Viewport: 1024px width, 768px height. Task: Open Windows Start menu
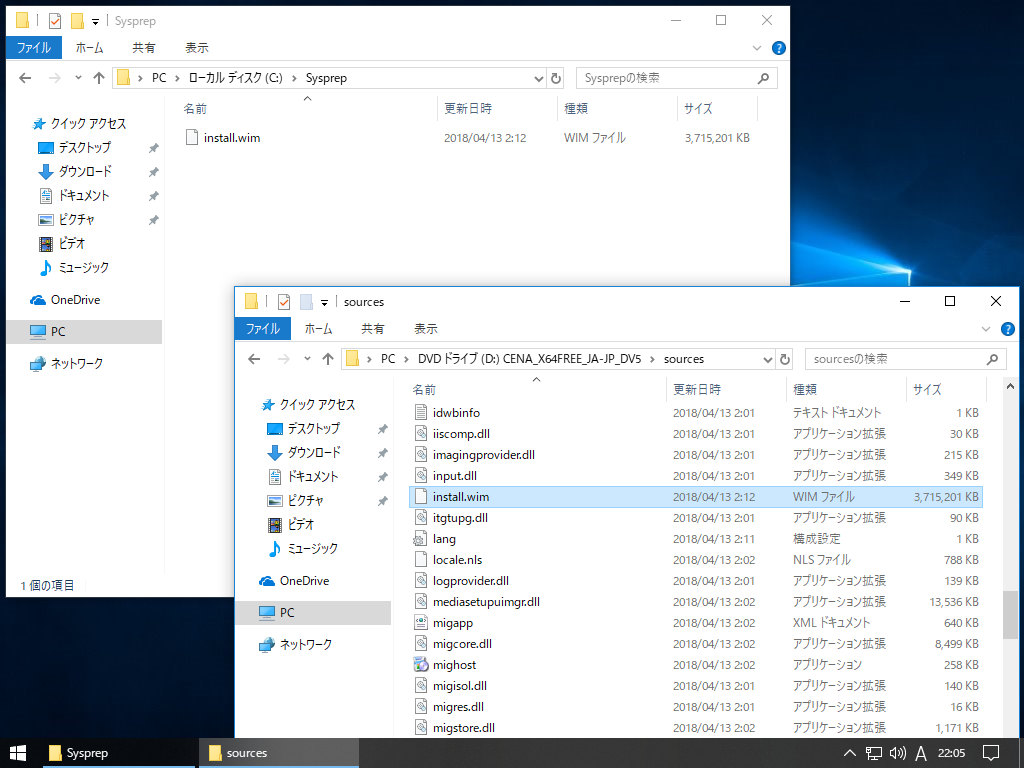(18, 753)
